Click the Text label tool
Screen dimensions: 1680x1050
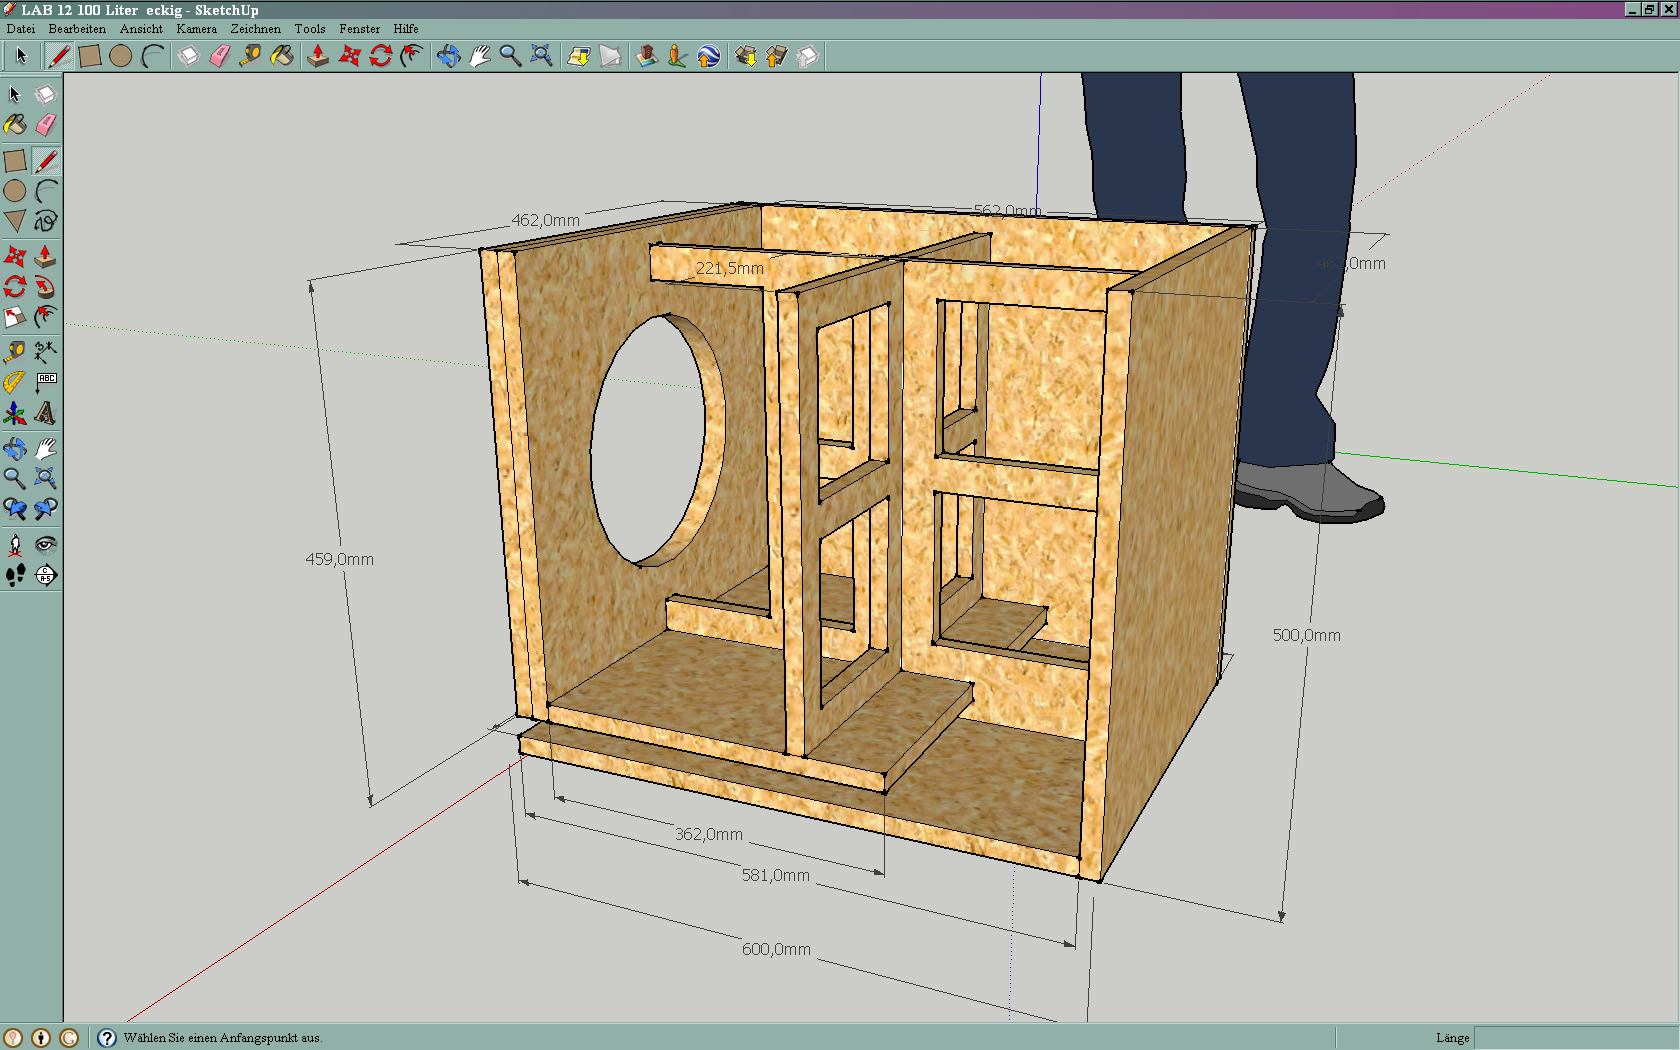point(46,382)
